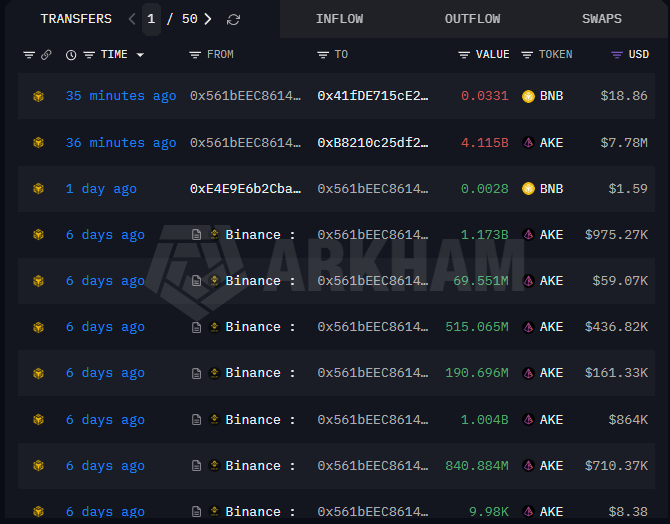Open the 35 minutes ago transaction link
This screenshot has height=524, width=670.
[121, 96]
